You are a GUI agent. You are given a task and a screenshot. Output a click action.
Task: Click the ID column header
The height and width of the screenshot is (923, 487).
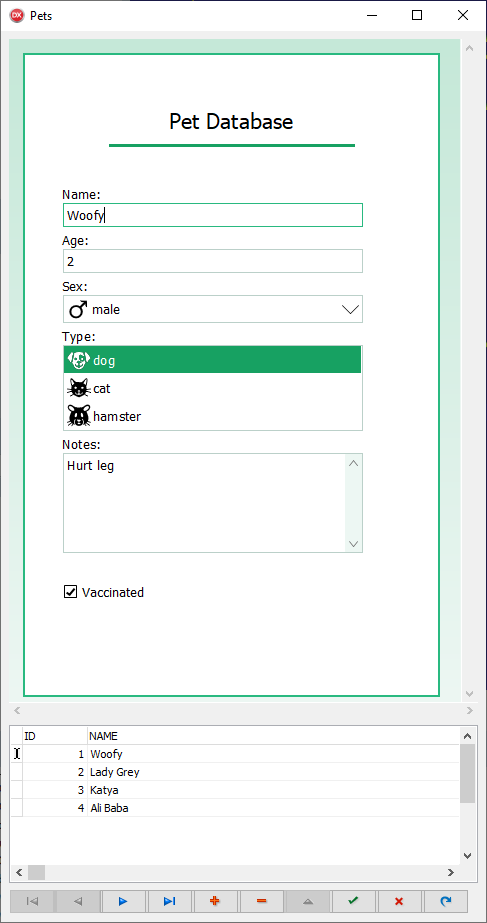tap(55, 736)
